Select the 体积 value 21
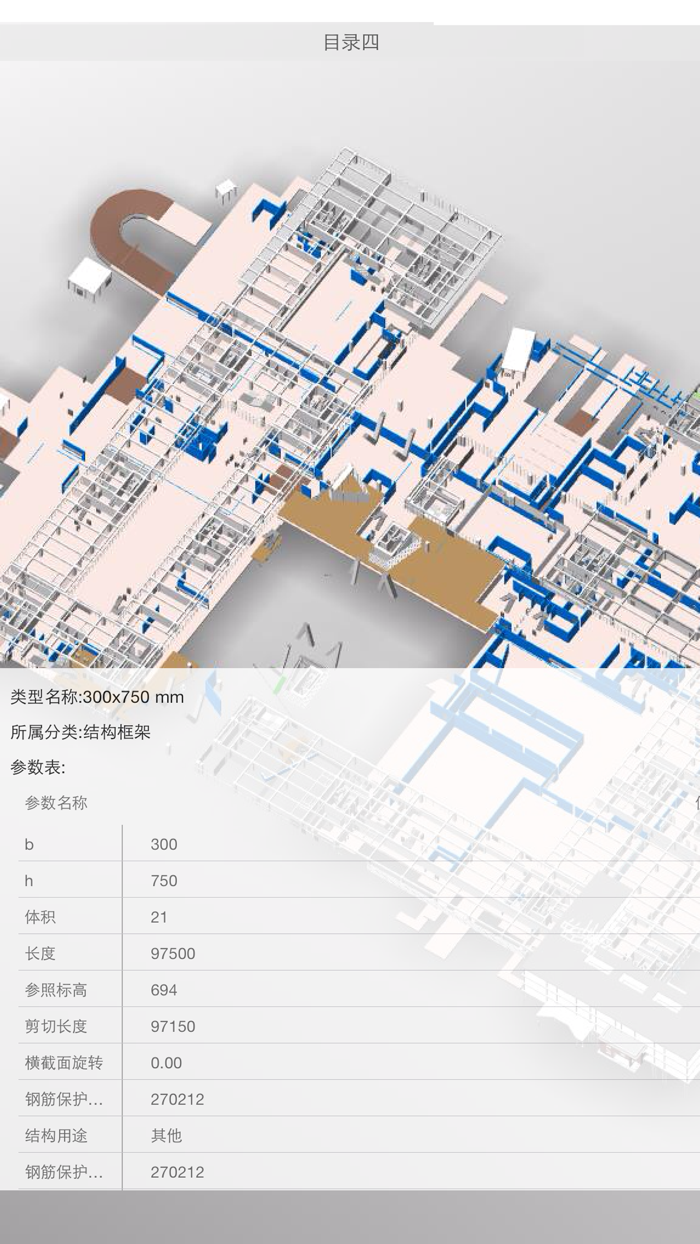 159,917
